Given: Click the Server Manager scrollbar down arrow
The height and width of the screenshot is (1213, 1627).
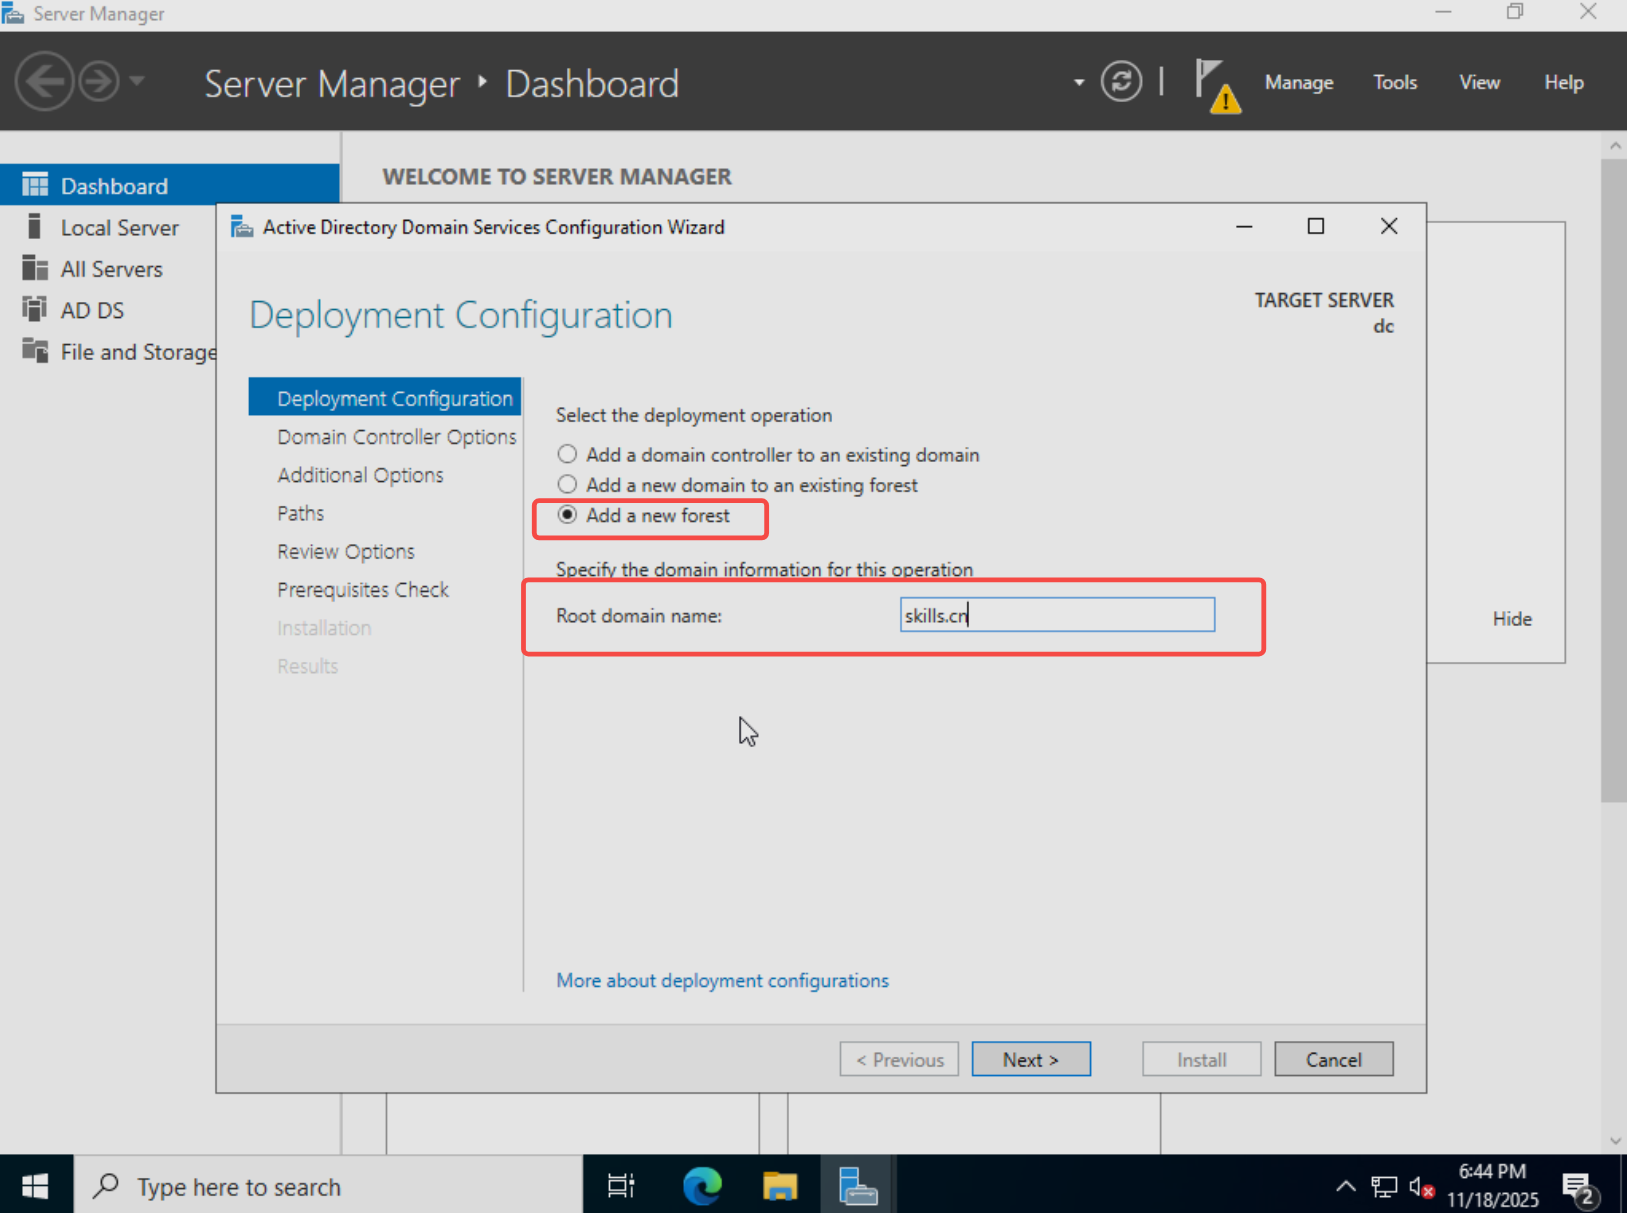Looking at the screenshot, I should click(1615, 1141).
